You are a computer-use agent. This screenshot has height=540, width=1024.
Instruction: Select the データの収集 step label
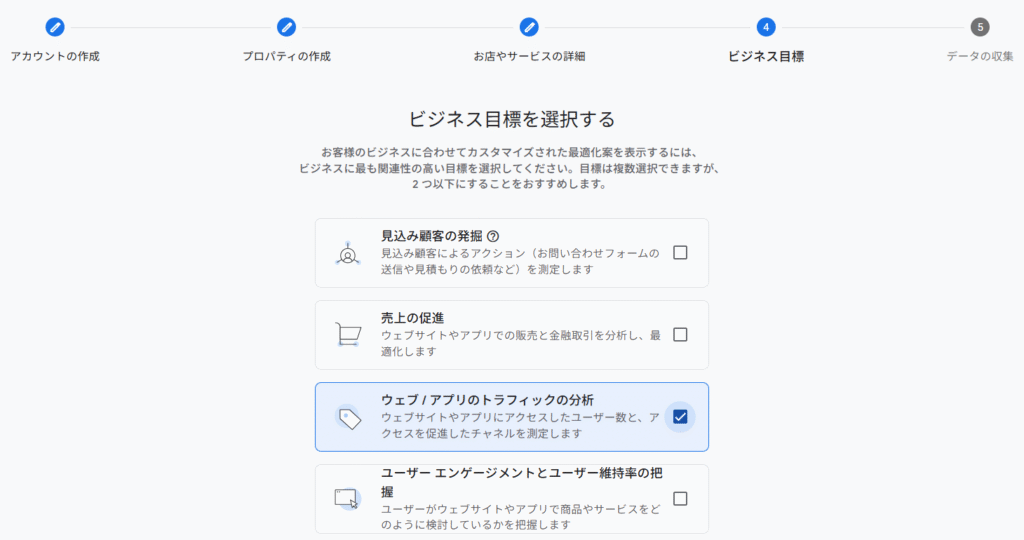click(980, 56)
